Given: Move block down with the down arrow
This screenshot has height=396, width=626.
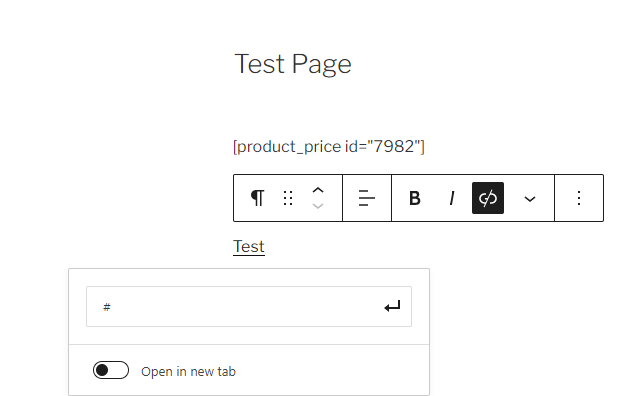Looking at the screenshot, I should (x=318, y=206).
